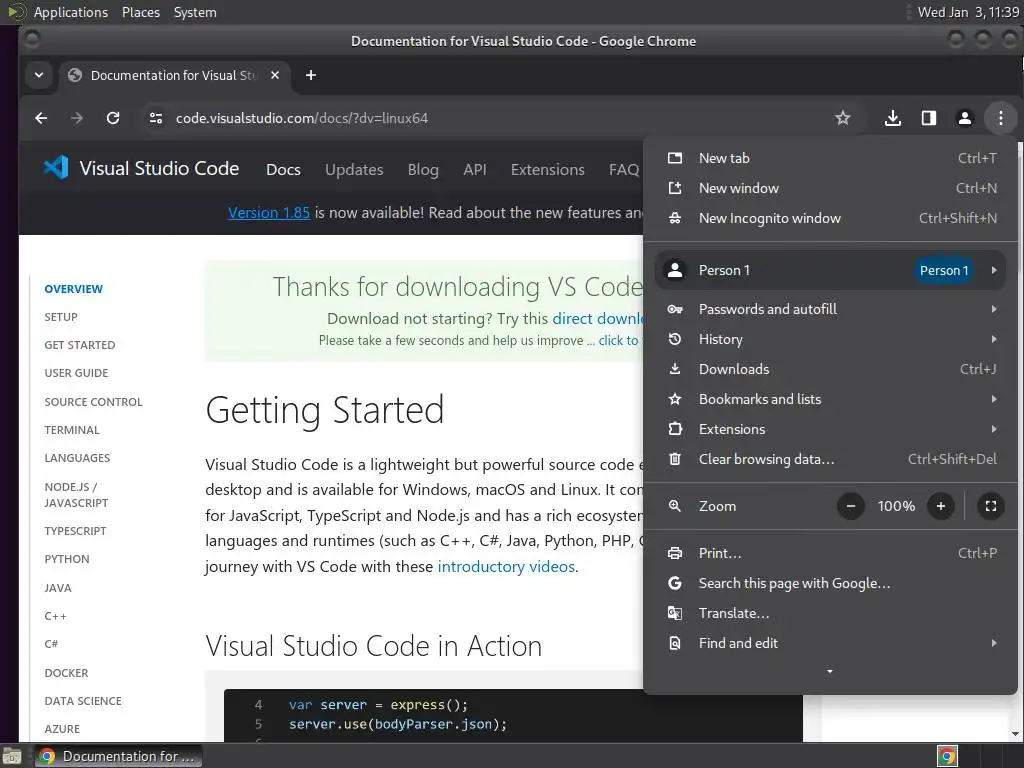Open the downloads icon in the toolbar

pyautogui.click(x=893, y=118)
